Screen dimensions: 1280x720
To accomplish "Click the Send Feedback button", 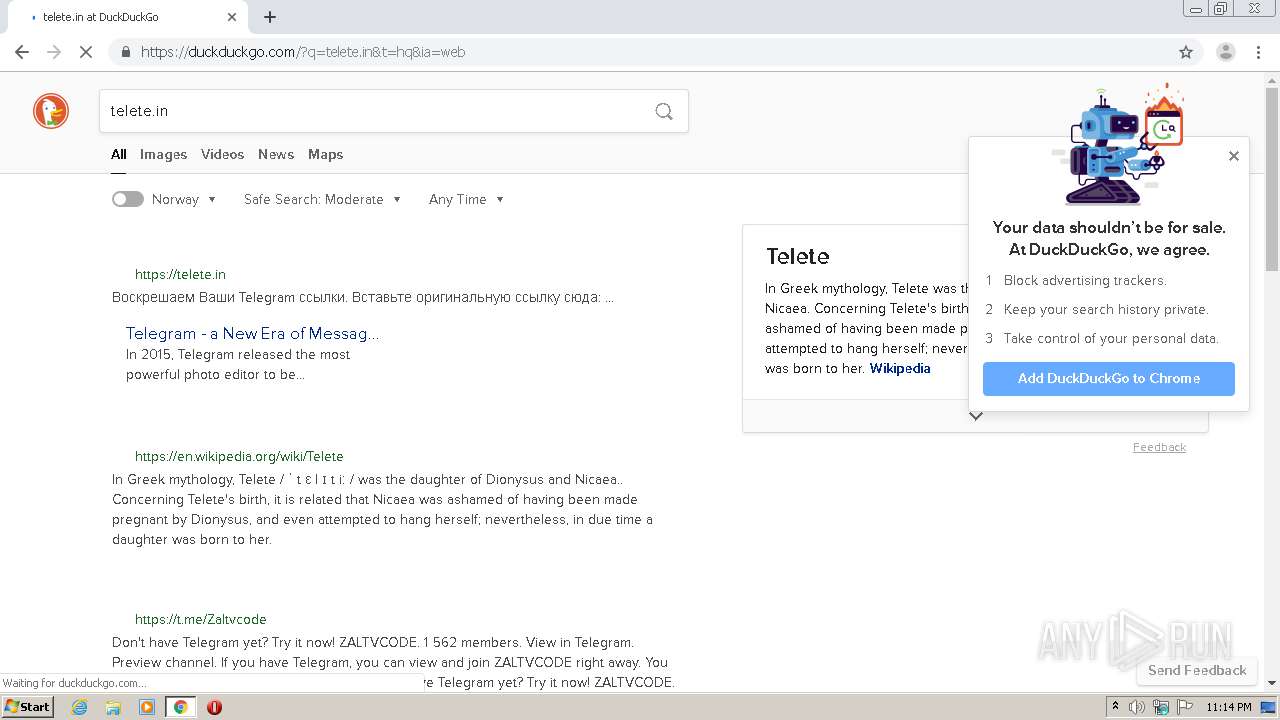I will pos(1197,670).
